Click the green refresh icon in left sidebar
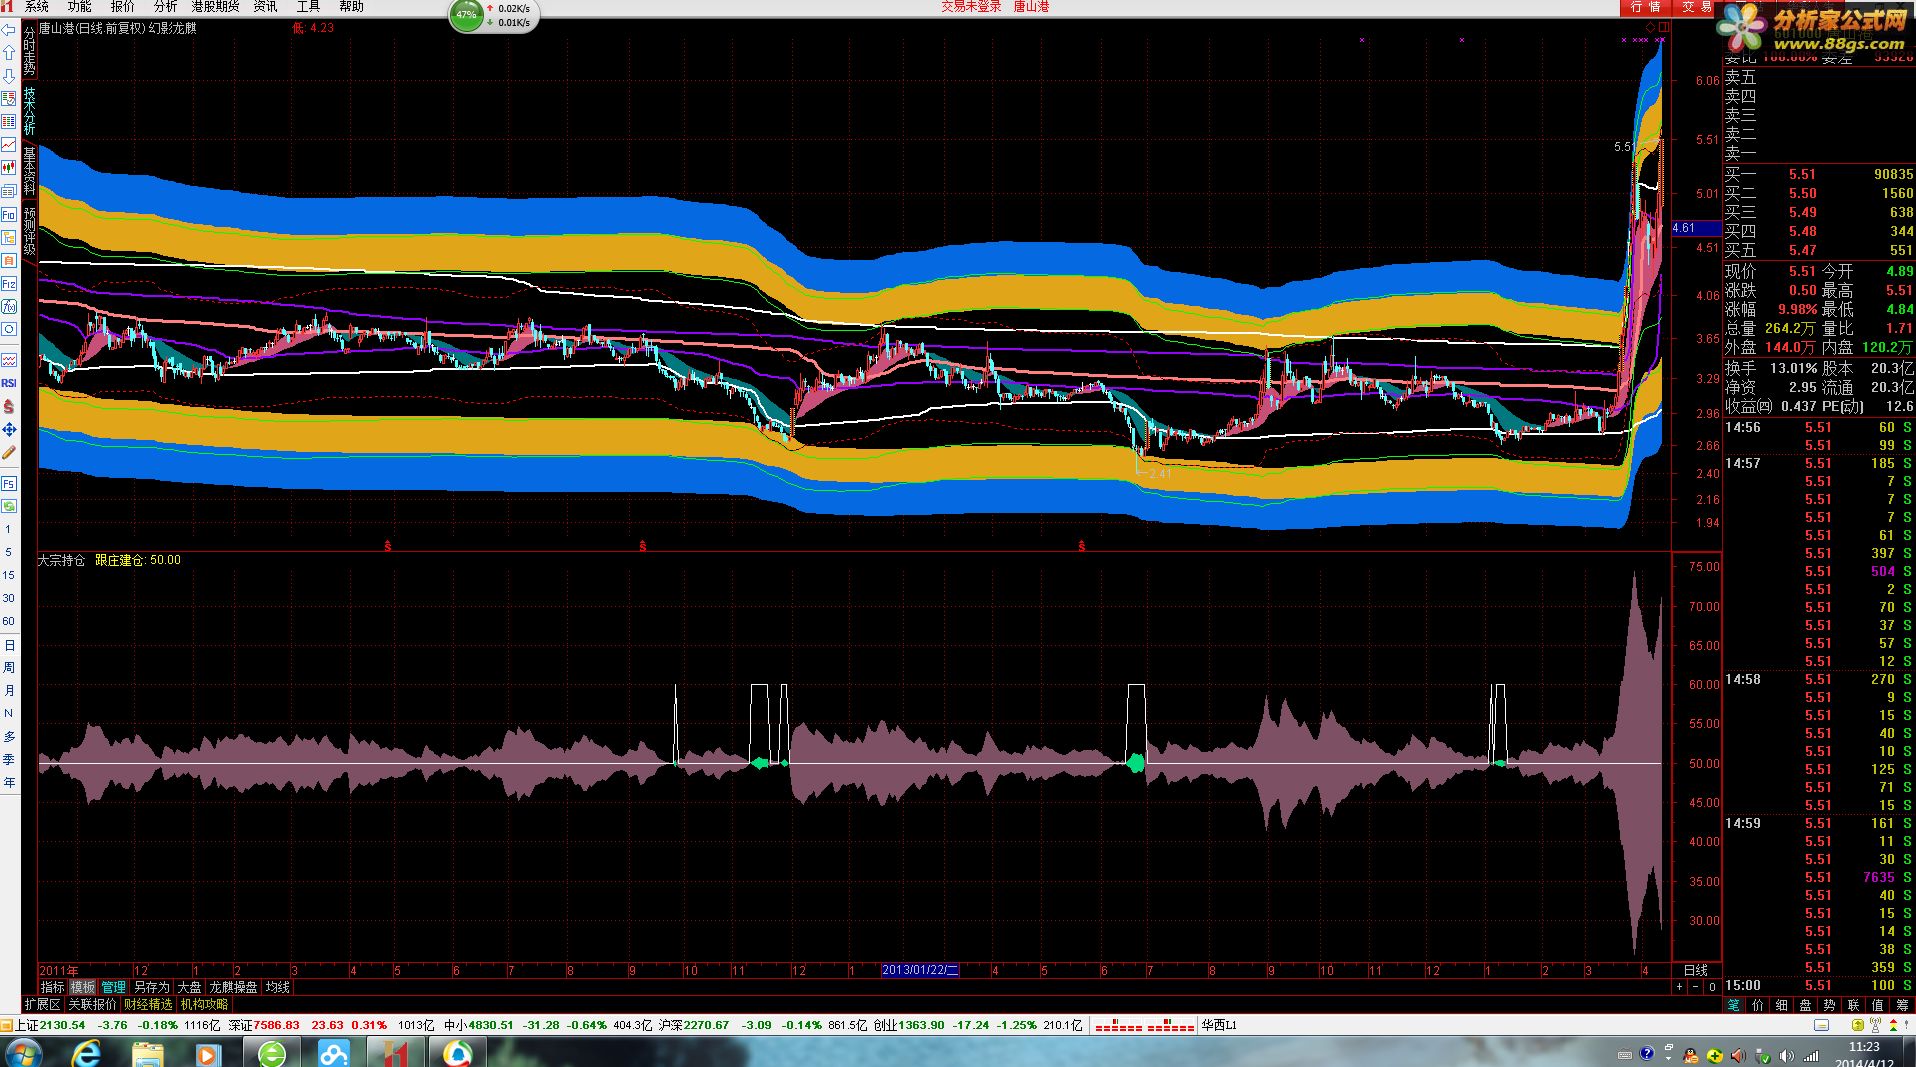 tap(9, 506)
